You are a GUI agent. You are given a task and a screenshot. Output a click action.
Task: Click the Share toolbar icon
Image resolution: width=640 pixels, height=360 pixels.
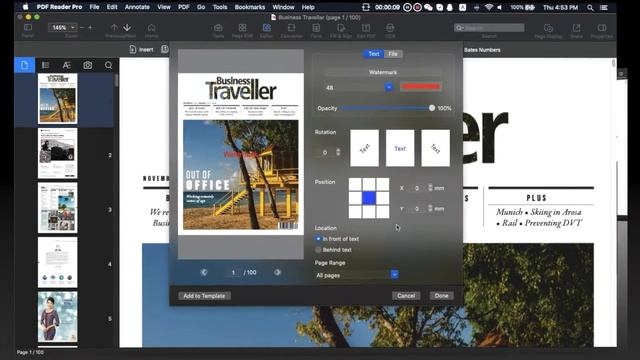click(x=576, y=27)
